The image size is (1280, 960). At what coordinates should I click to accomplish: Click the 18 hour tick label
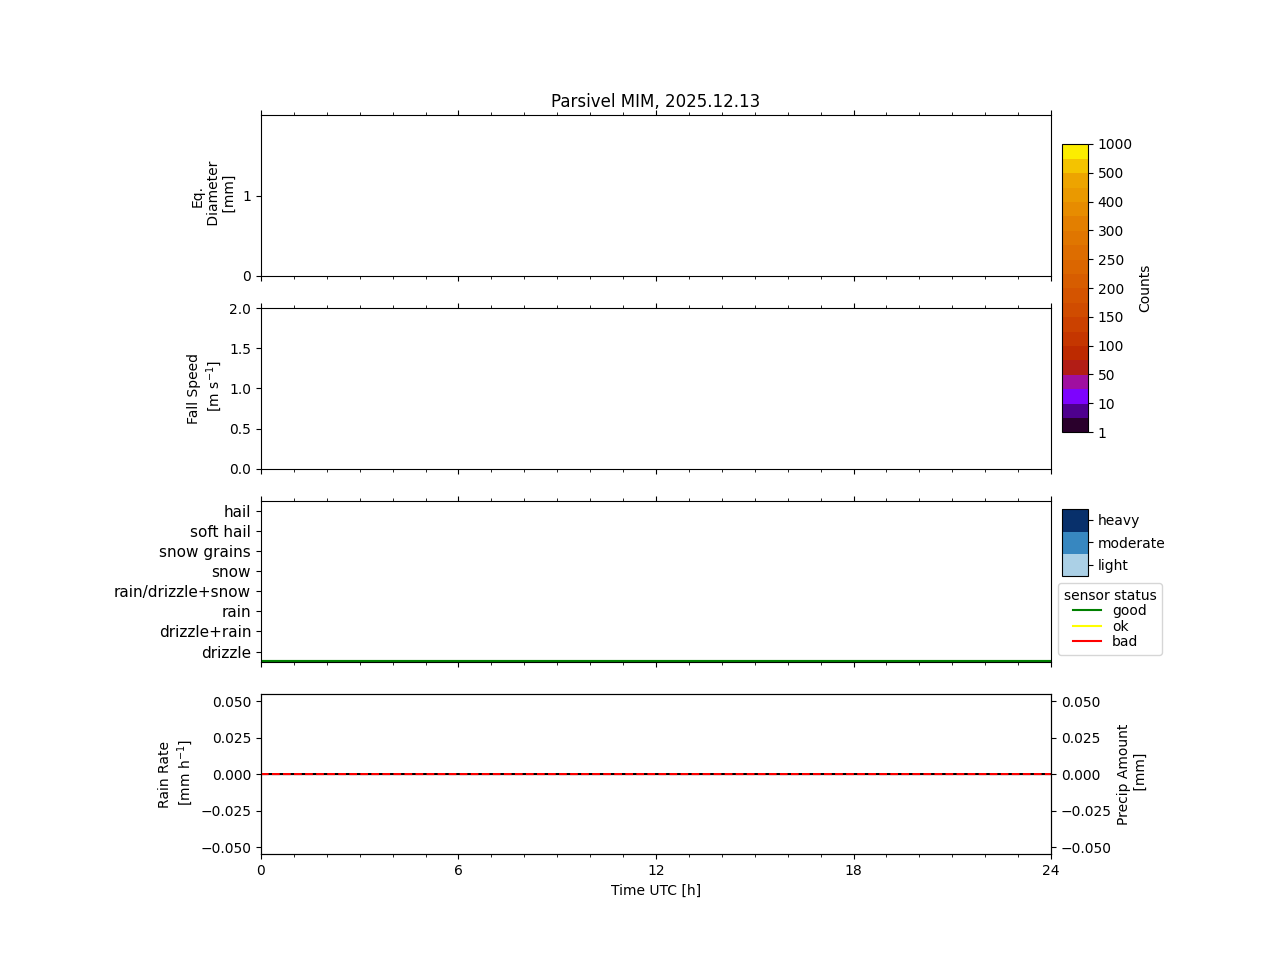[853, 870]
